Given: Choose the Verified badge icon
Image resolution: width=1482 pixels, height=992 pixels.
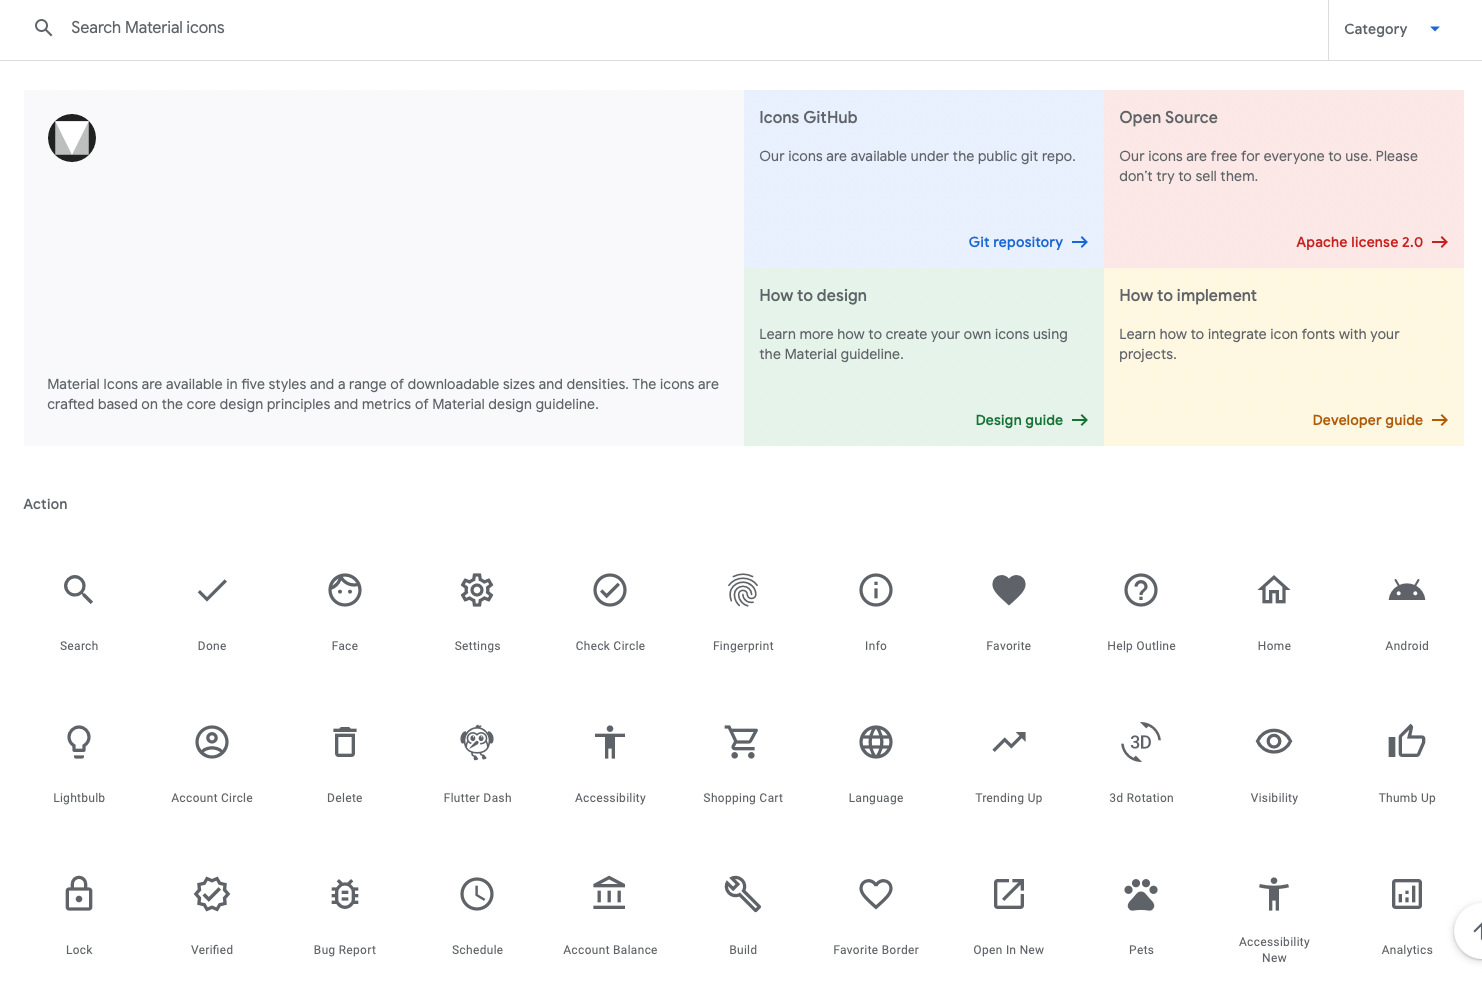Looking at the screenshot, I should 212,895.
